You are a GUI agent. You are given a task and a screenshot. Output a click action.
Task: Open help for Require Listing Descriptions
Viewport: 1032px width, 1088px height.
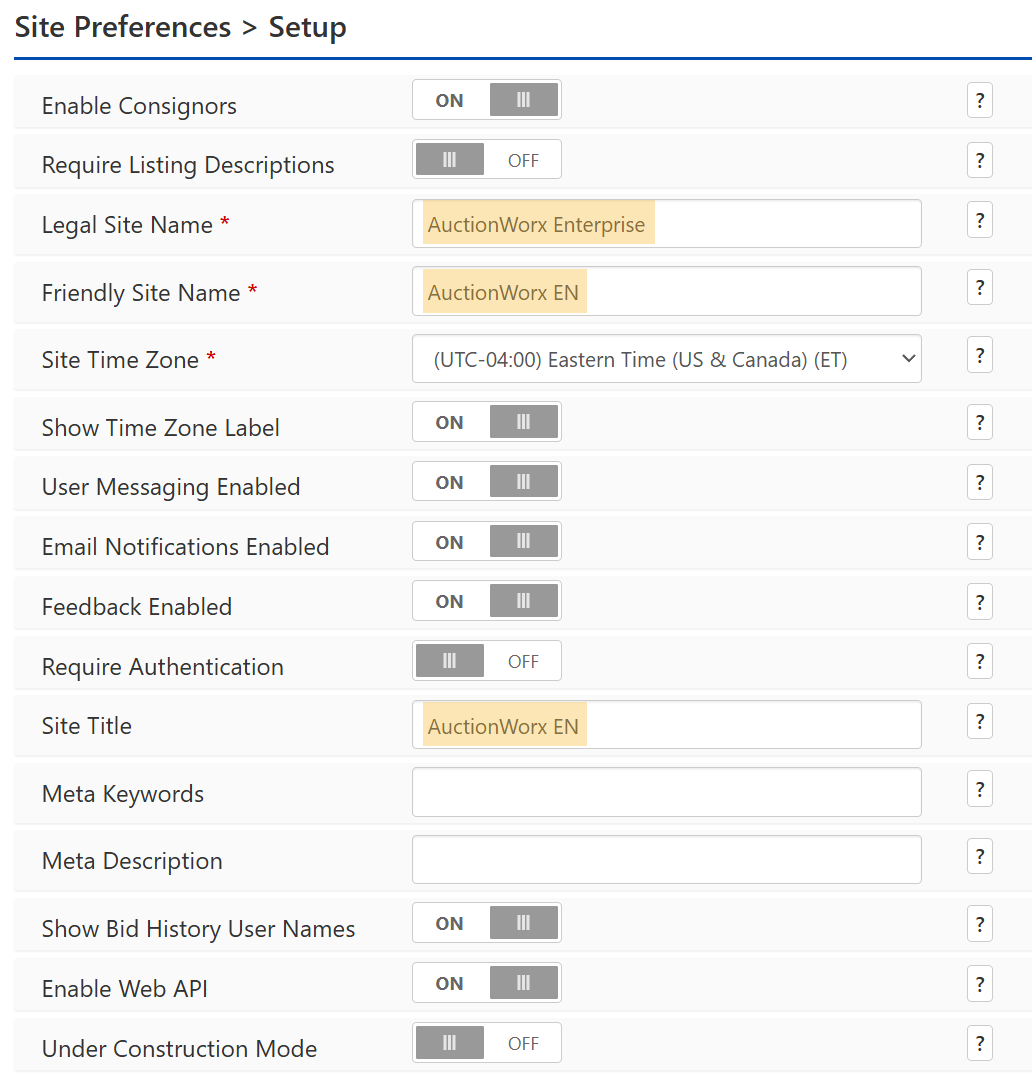click(979, 160)
